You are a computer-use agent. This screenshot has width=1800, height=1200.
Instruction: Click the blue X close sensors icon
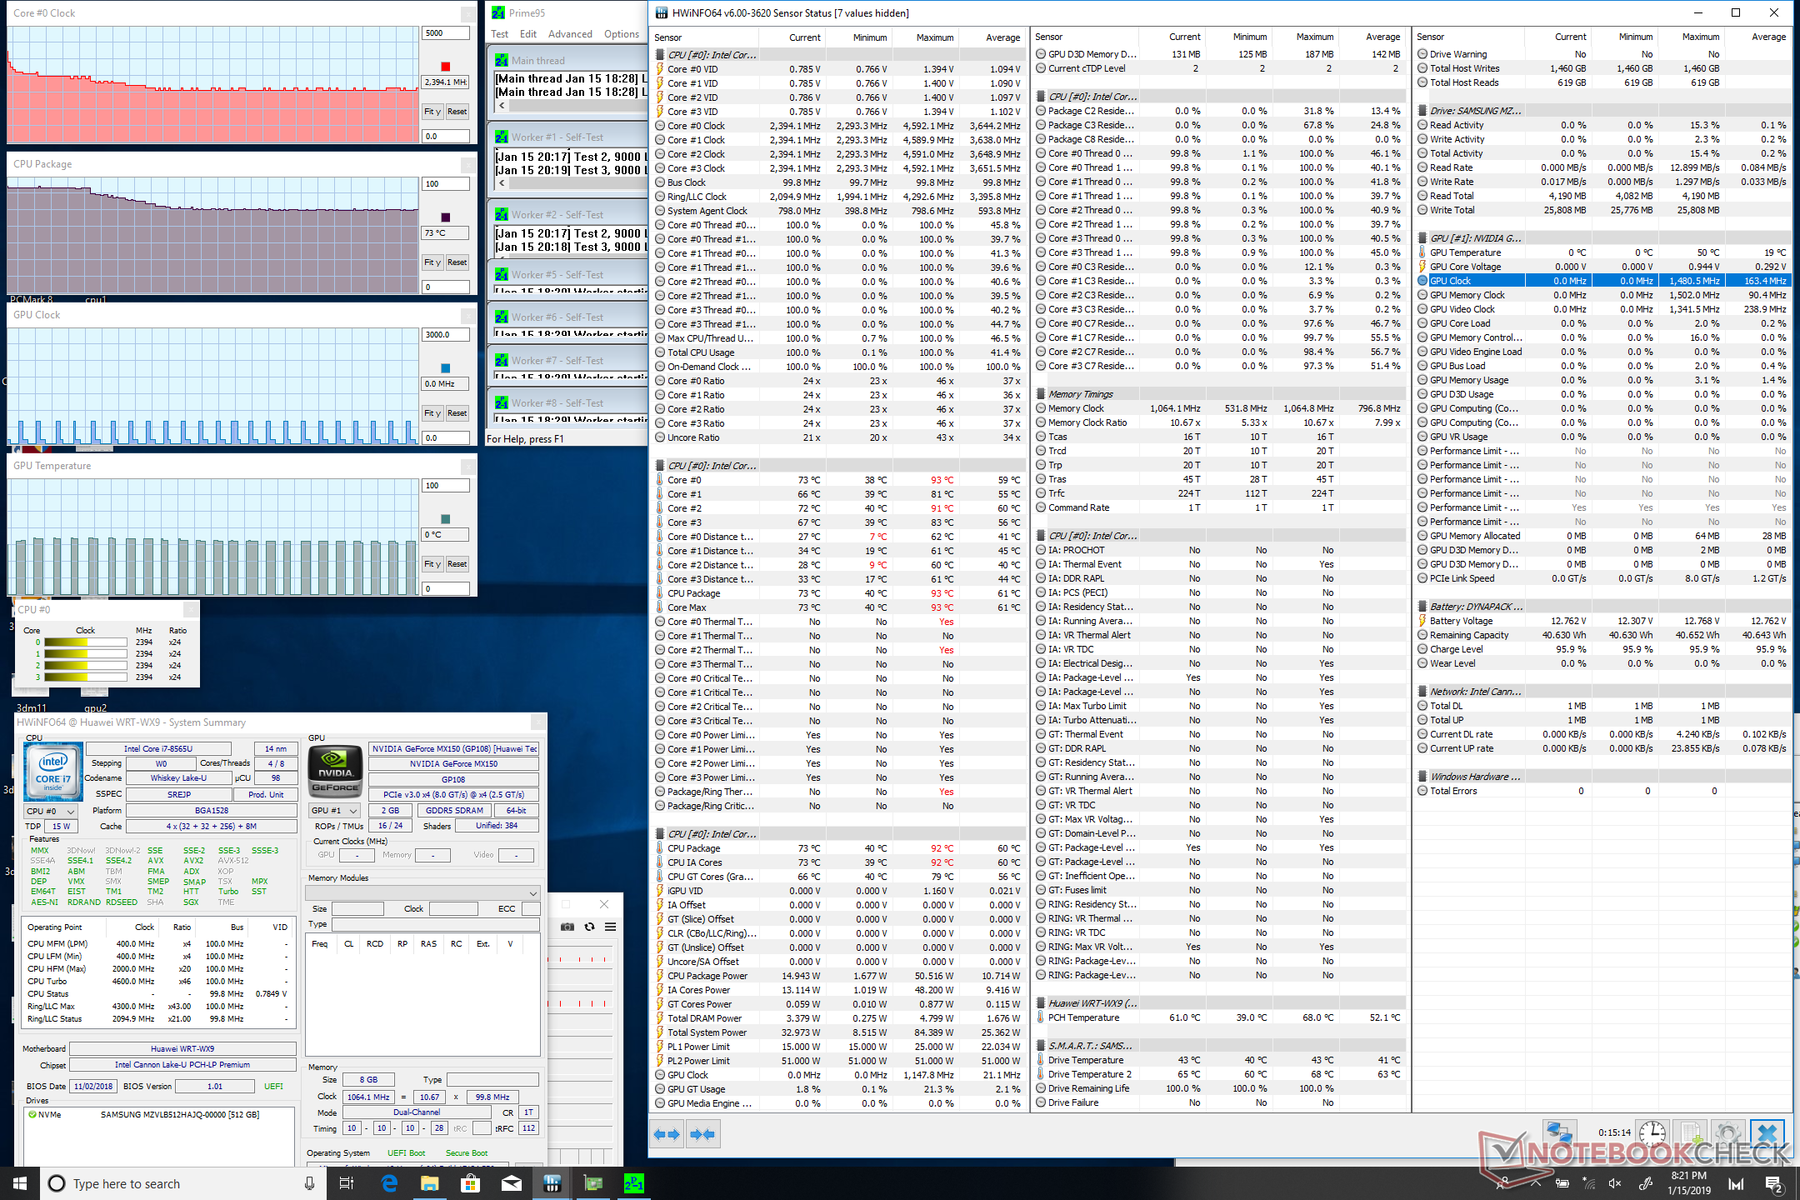tap(1767, 1134)
